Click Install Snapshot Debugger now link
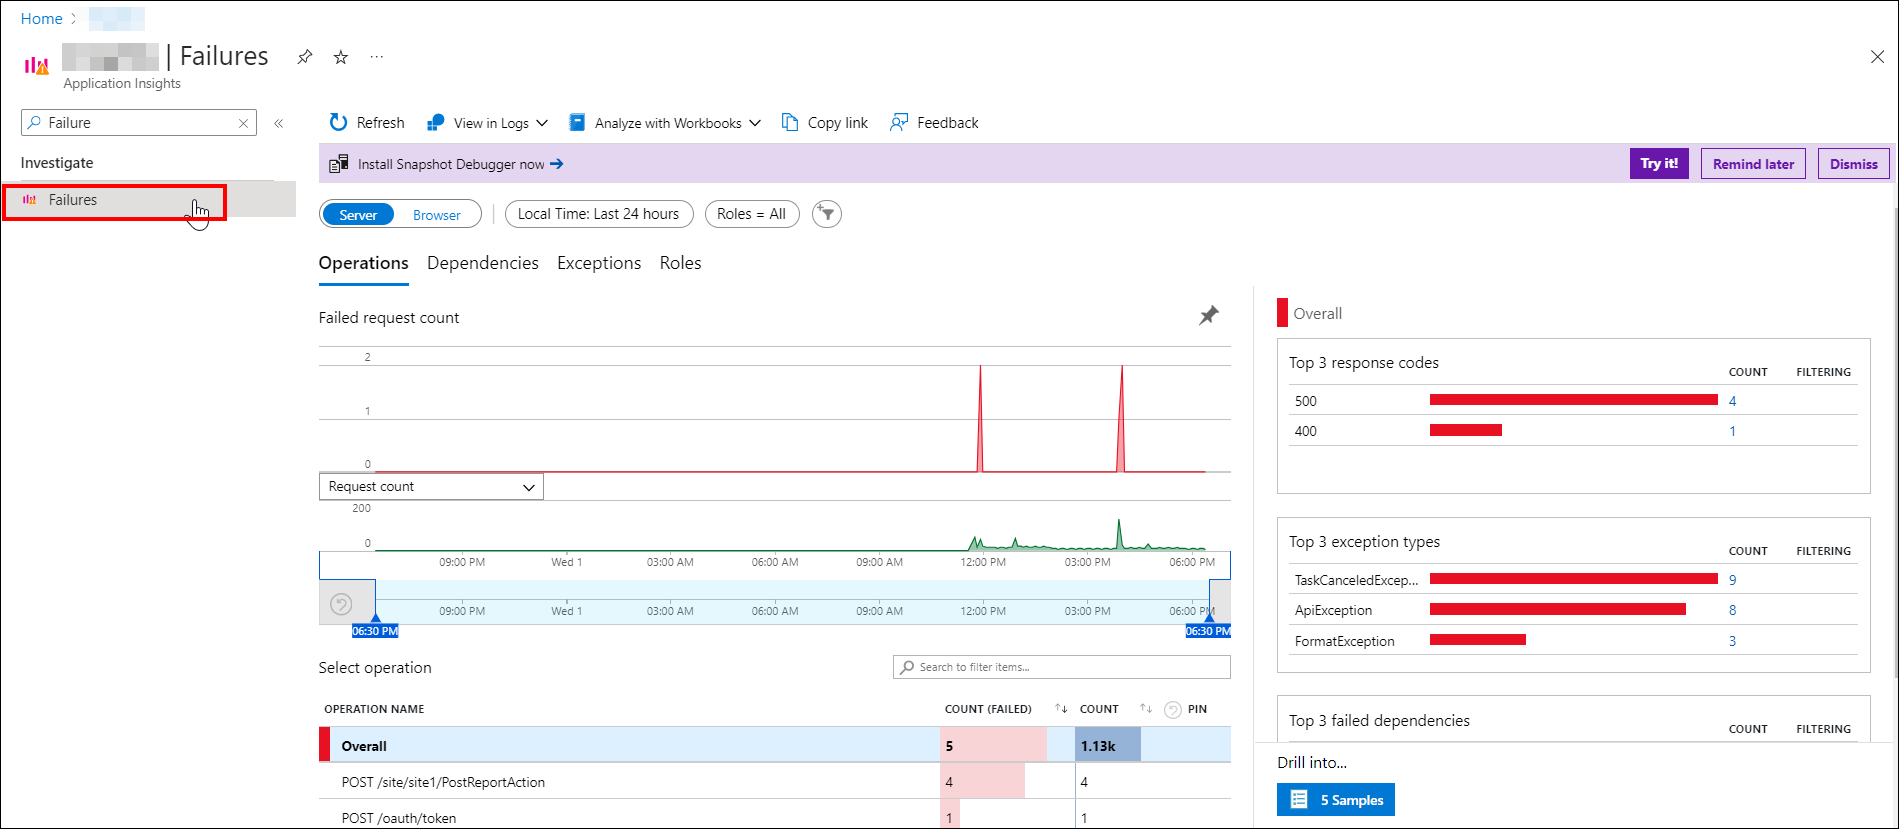Image resolution: width=1899 pixels, height=829 pixels. (460, 164)
